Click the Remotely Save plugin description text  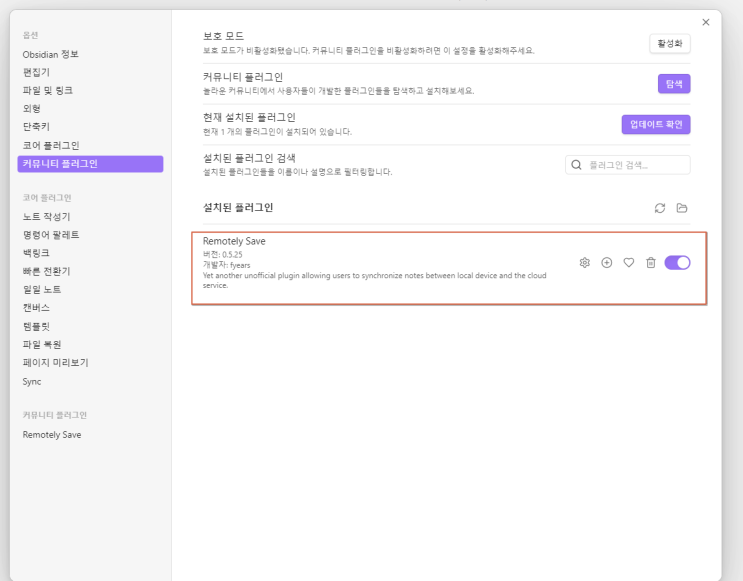point(374,280)
